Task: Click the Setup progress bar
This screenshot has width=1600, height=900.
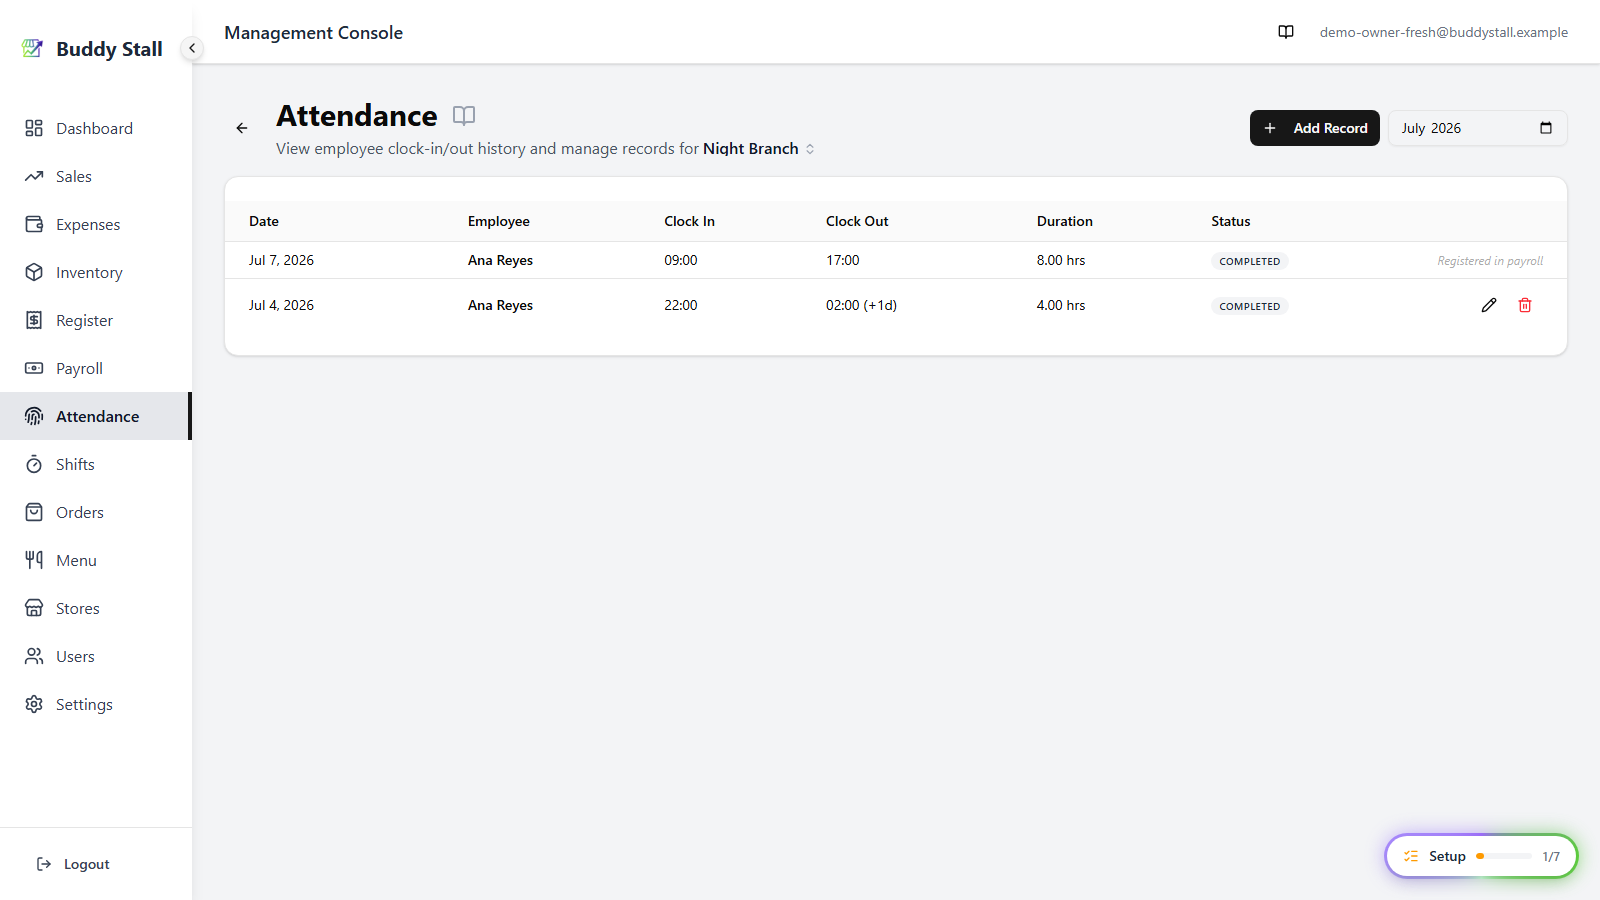Action: pos(1504,856)
